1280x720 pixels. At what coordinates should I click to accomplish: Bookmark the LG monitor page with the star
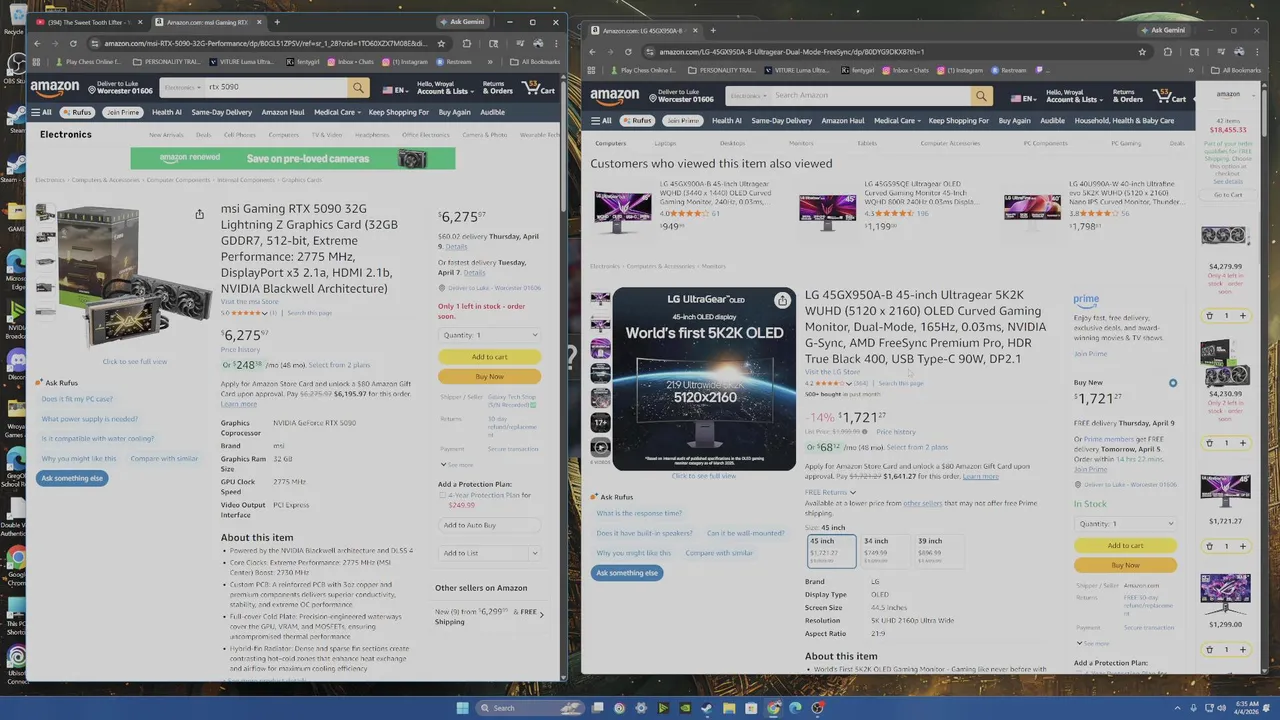[x=1142, y=52]
